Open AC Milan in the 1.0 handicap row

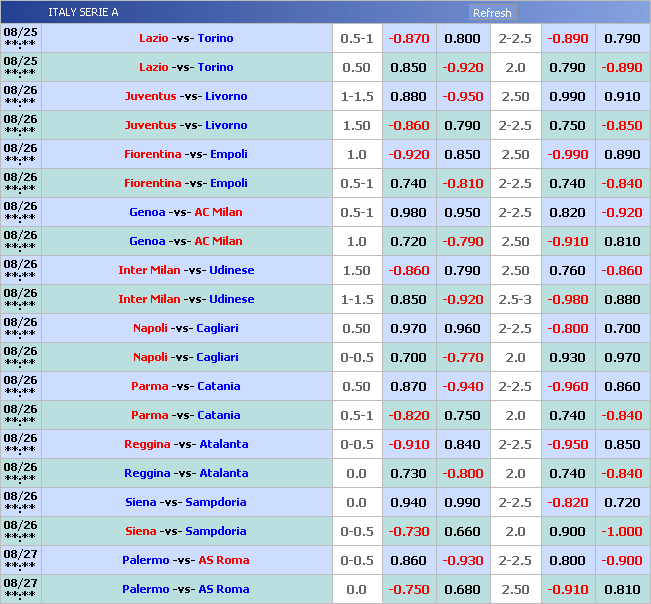[x=218, y=241]
